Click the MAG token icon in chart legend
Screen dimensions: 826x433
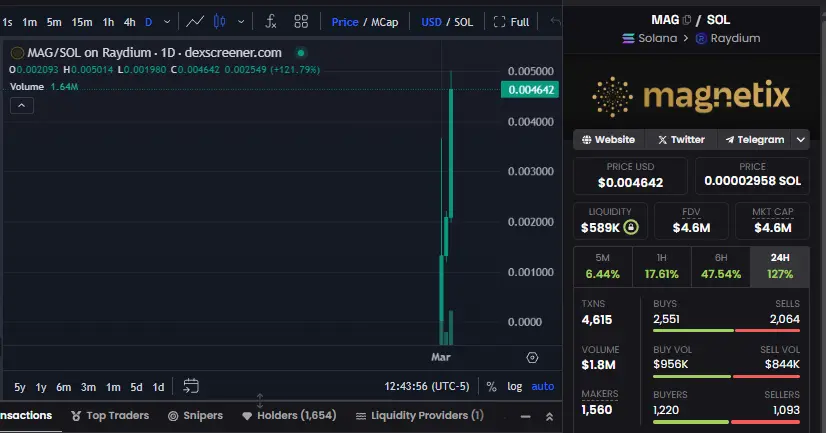click(x=17, y=53)
